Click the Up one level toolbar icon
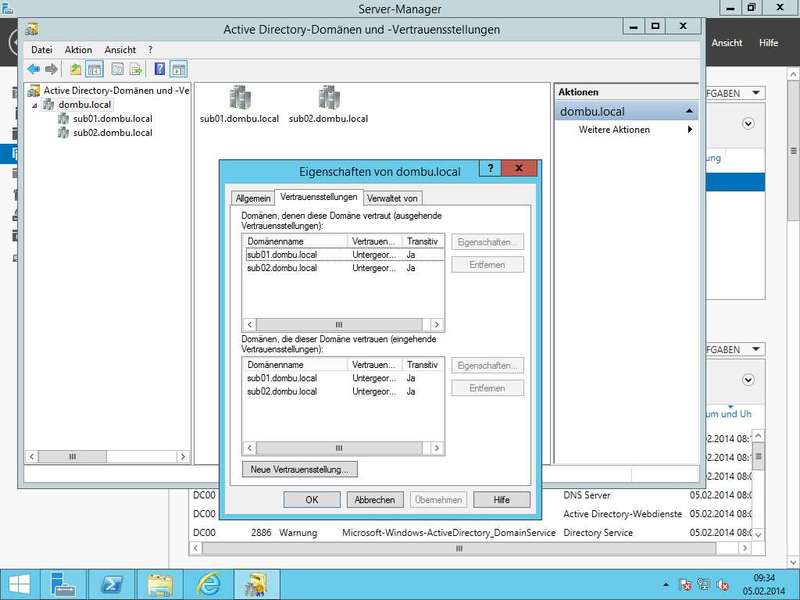 75,69
